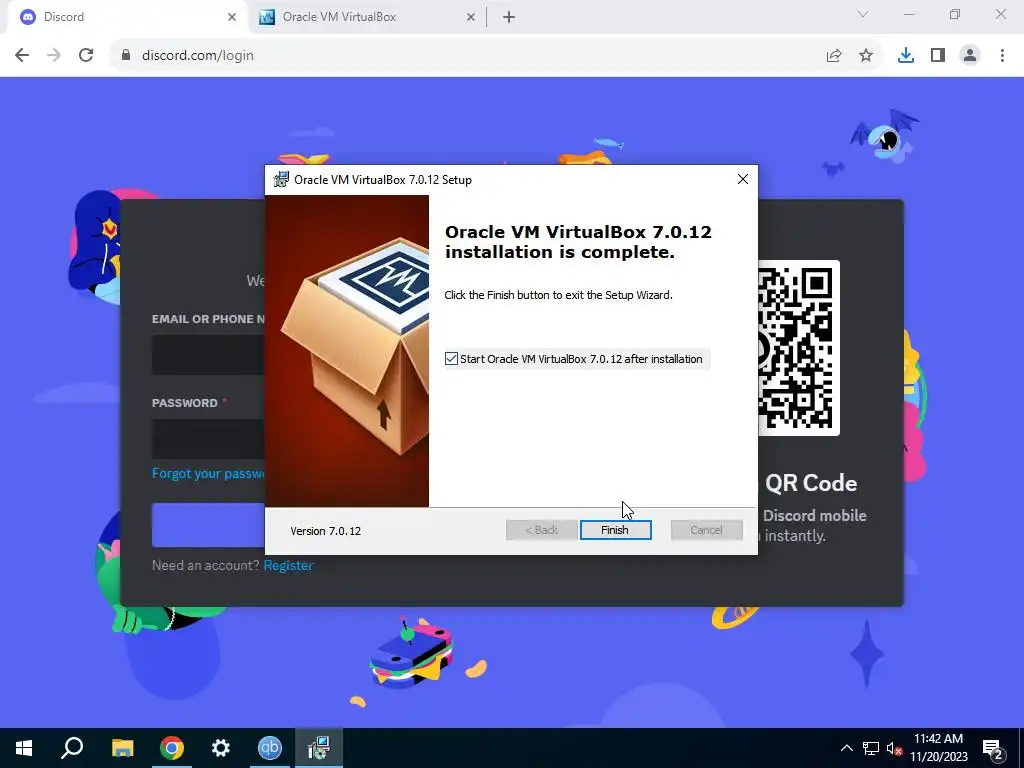Open Windows taskbar search
This screenshot has height=768, width=1024.
72,748
